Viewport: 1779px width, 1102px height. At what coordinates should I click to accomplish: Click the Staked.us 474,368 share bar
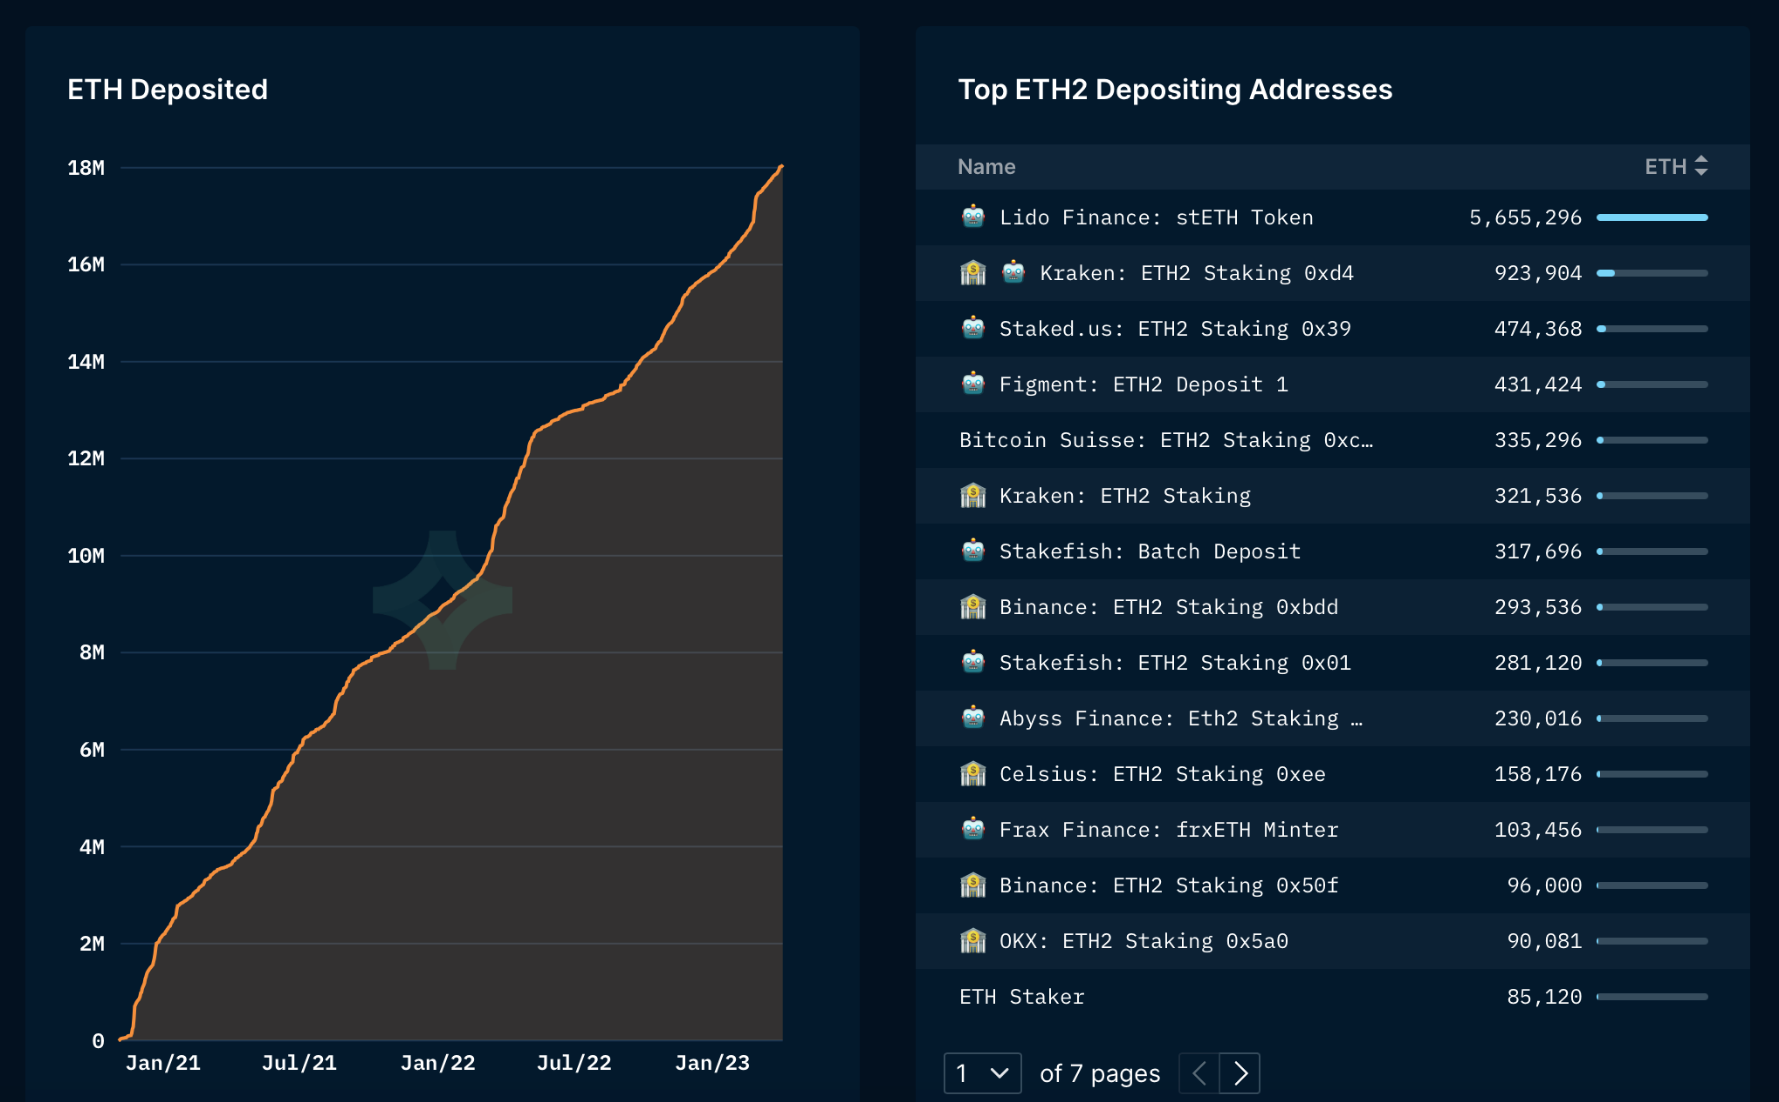click(1652, 329)
